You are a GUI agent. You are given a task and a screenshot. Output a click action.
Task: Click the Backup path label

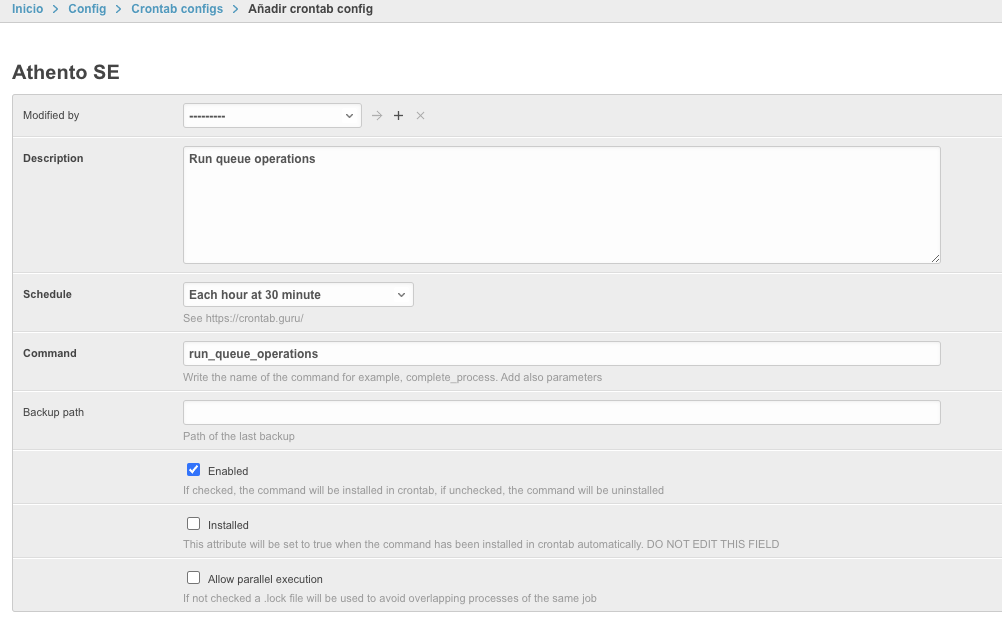[53, 412]
